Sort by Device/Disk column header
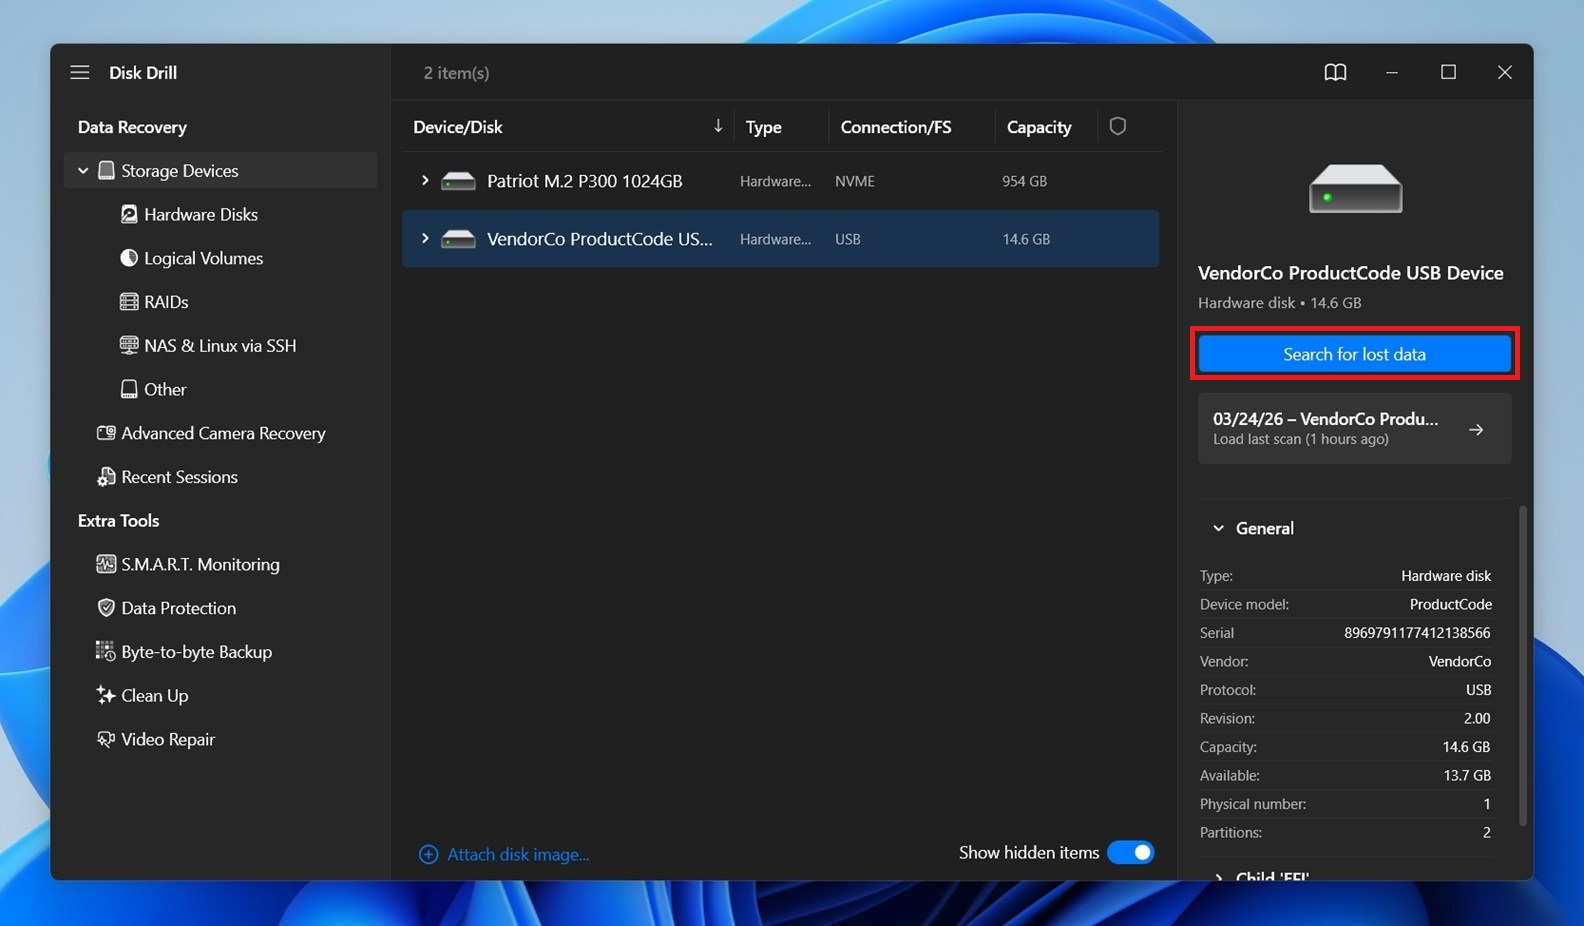Screen dimensions: 1584x926 (x=458, y=127)
